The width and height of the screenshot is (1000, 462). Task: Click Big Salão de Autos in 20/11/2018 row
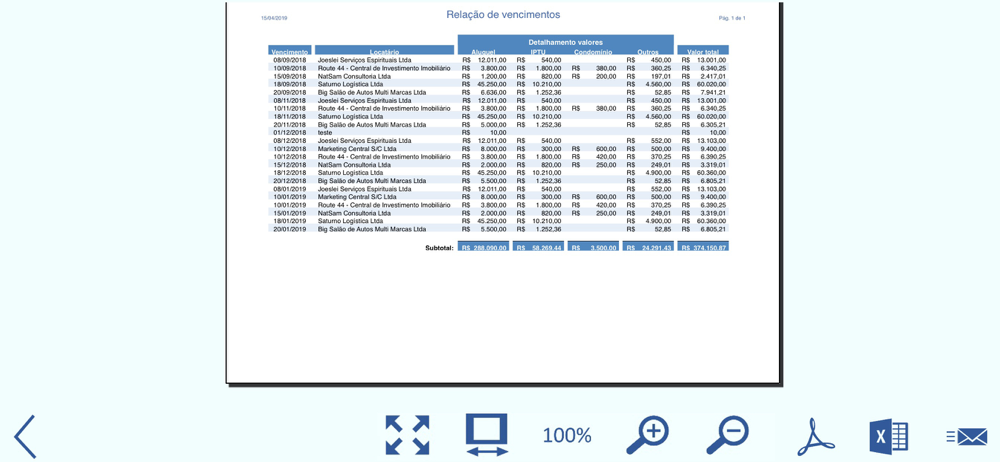[372, 124]
